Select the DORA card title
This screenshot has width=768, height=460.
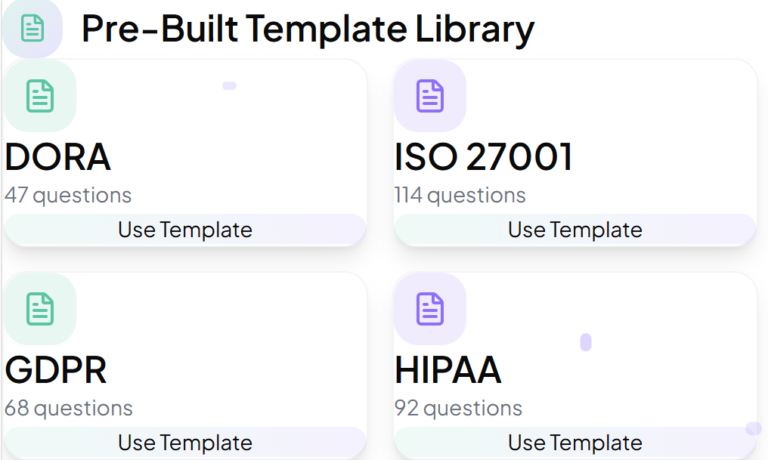pyautogui.click(x=58, y=157)
